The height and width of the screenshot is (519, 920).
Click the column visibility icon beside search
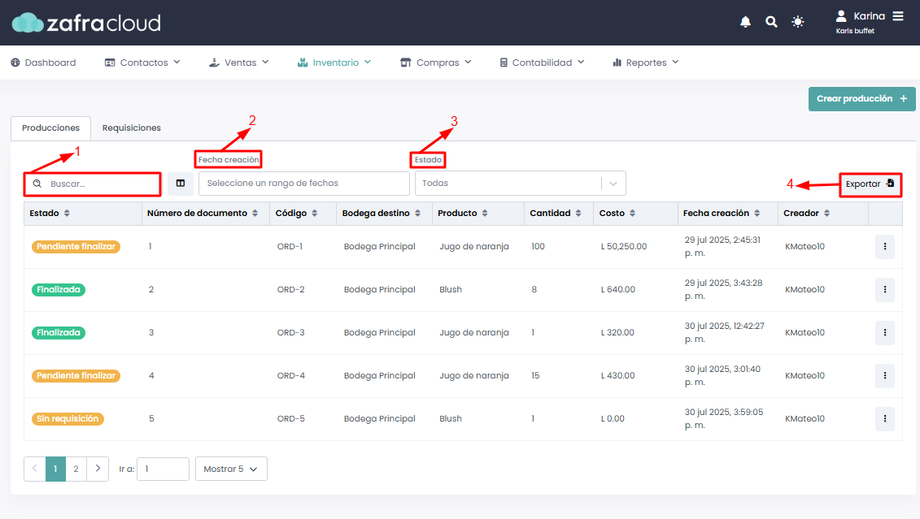(180, 184)
